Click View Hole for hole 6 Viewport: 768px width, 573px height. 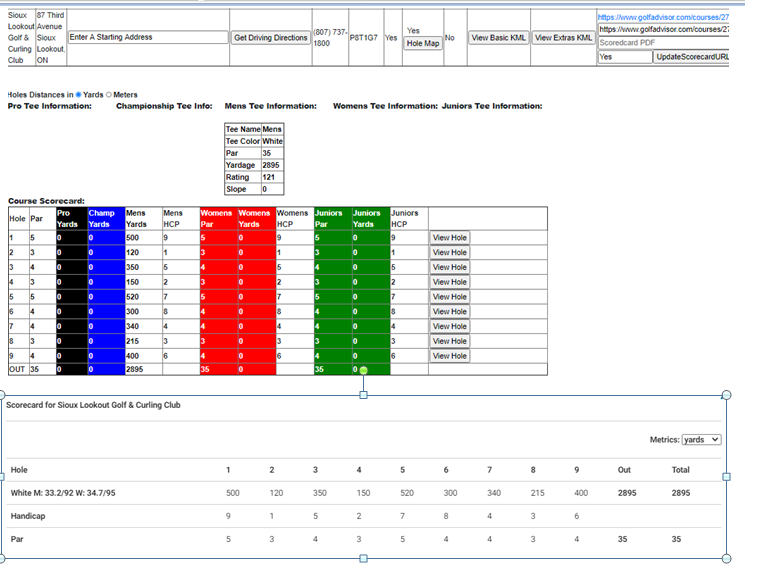point(450,311)
